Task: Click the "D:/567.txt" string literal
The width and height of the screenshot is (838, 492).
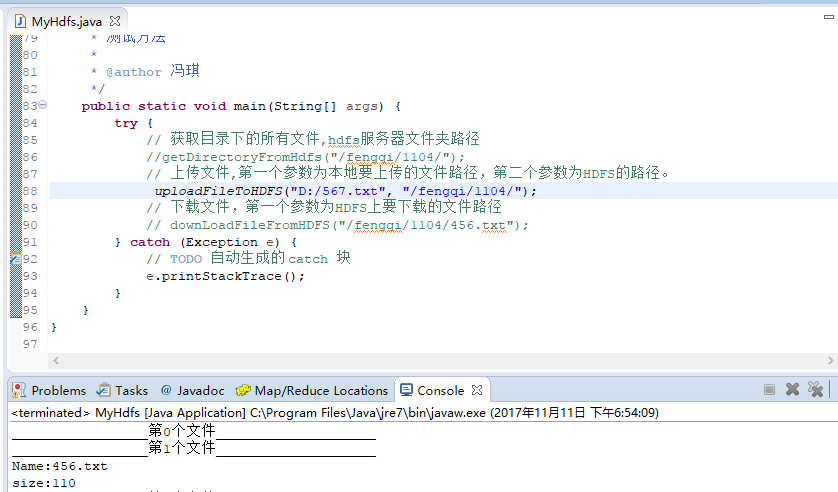Action: [338, 191]
